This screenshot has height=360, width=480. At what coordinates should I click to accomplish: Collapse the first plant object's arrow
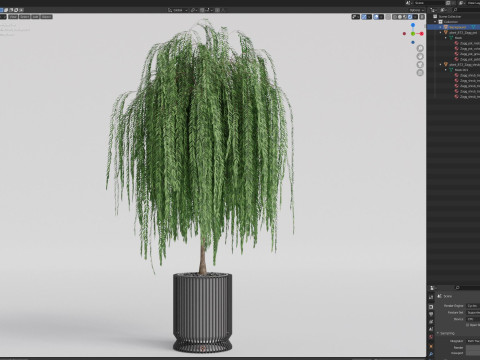pos(440,32)
